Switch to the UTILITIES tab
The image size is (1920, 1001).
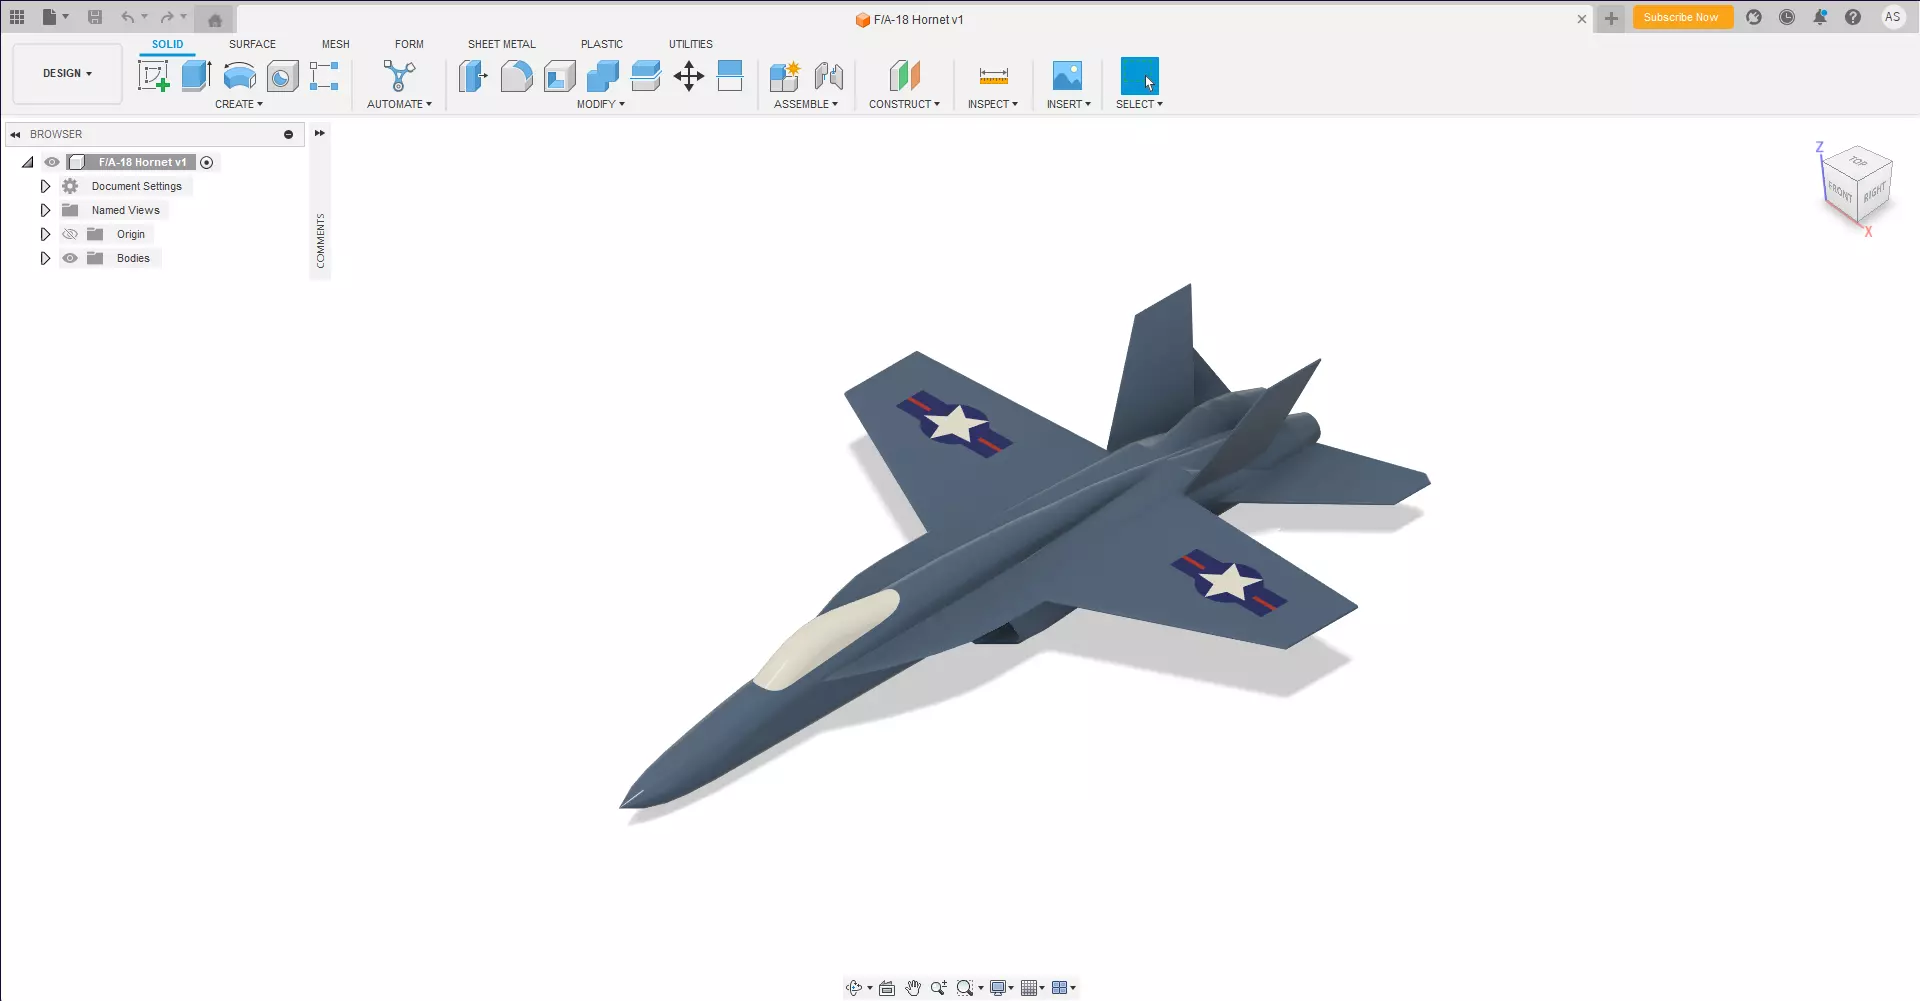point(691,44)
